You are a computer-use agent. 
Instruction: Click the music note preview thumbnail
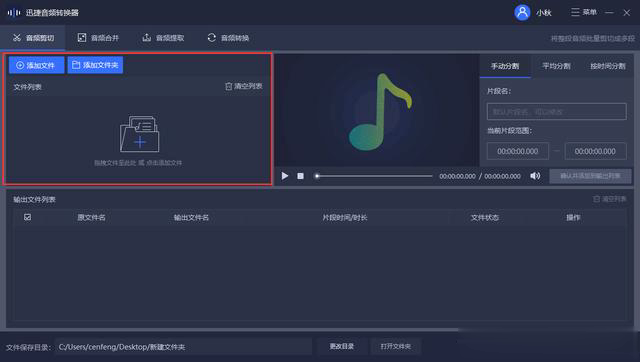[380, 111]
